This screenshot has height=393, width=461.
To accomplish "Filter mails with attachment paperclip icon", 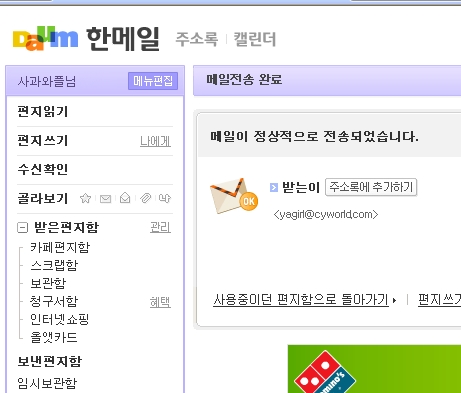I will [x=145, y=198].
